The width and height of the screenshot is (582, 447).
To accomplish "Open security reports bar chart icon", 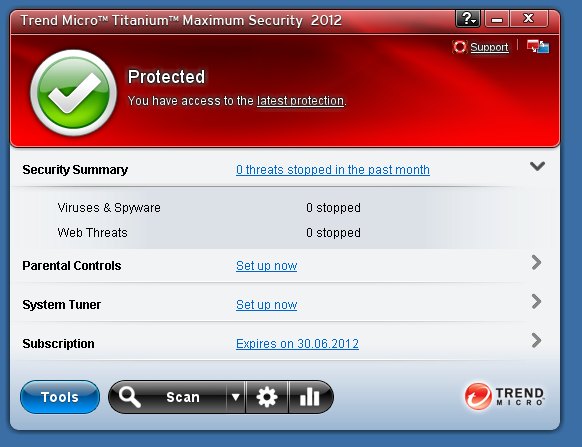I will (x=310, y=397).
